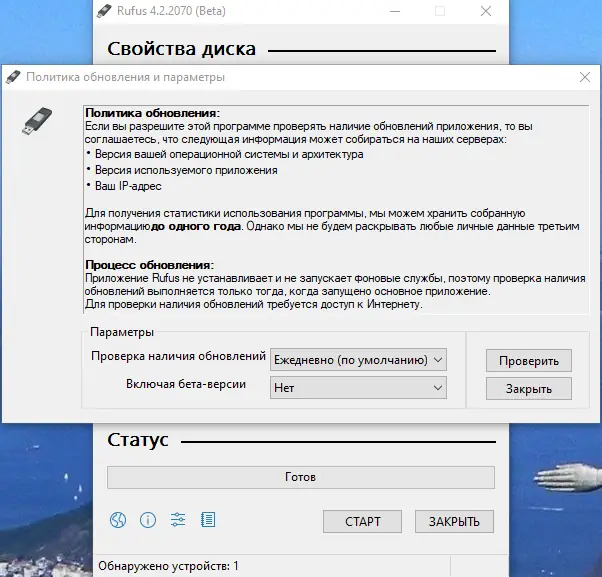Click the Свойства диска heading

pos(182,49)
